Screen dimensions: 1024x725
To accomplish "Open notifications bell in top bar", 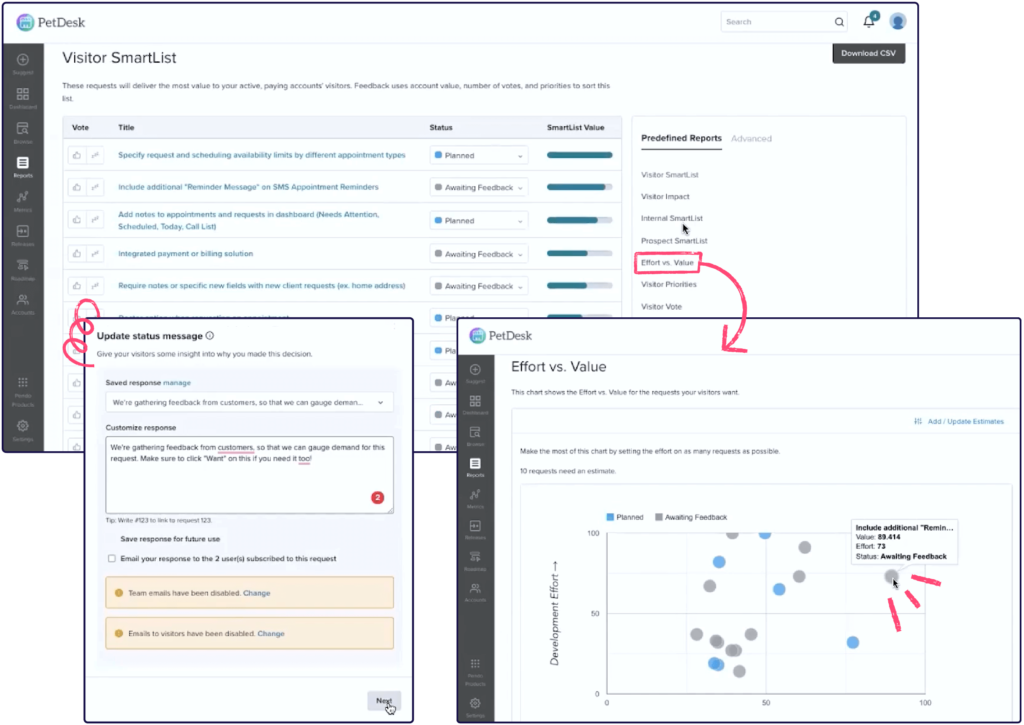I will pos(869,22).
